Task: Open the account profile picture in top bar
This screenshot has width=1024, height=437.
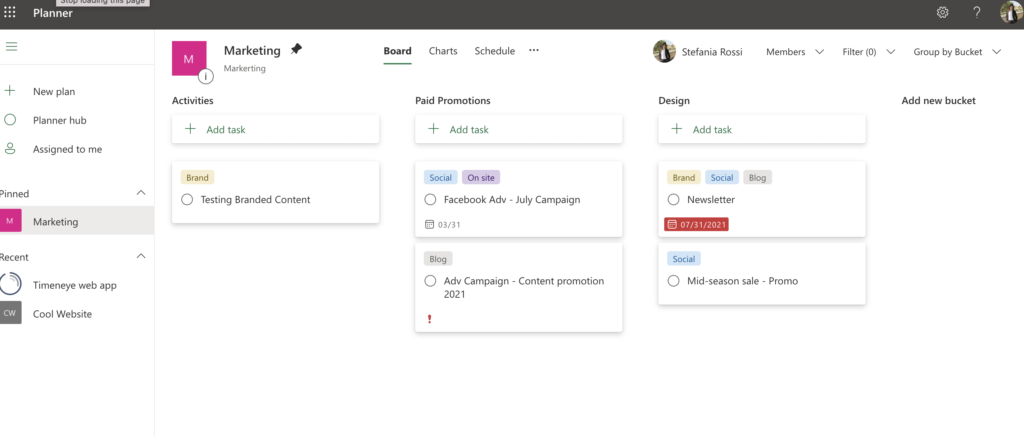Action: [x=1012, y=12]
